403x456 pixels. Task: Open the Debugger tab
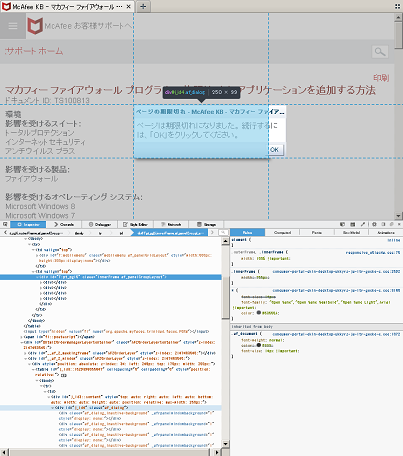click(100, 224)
